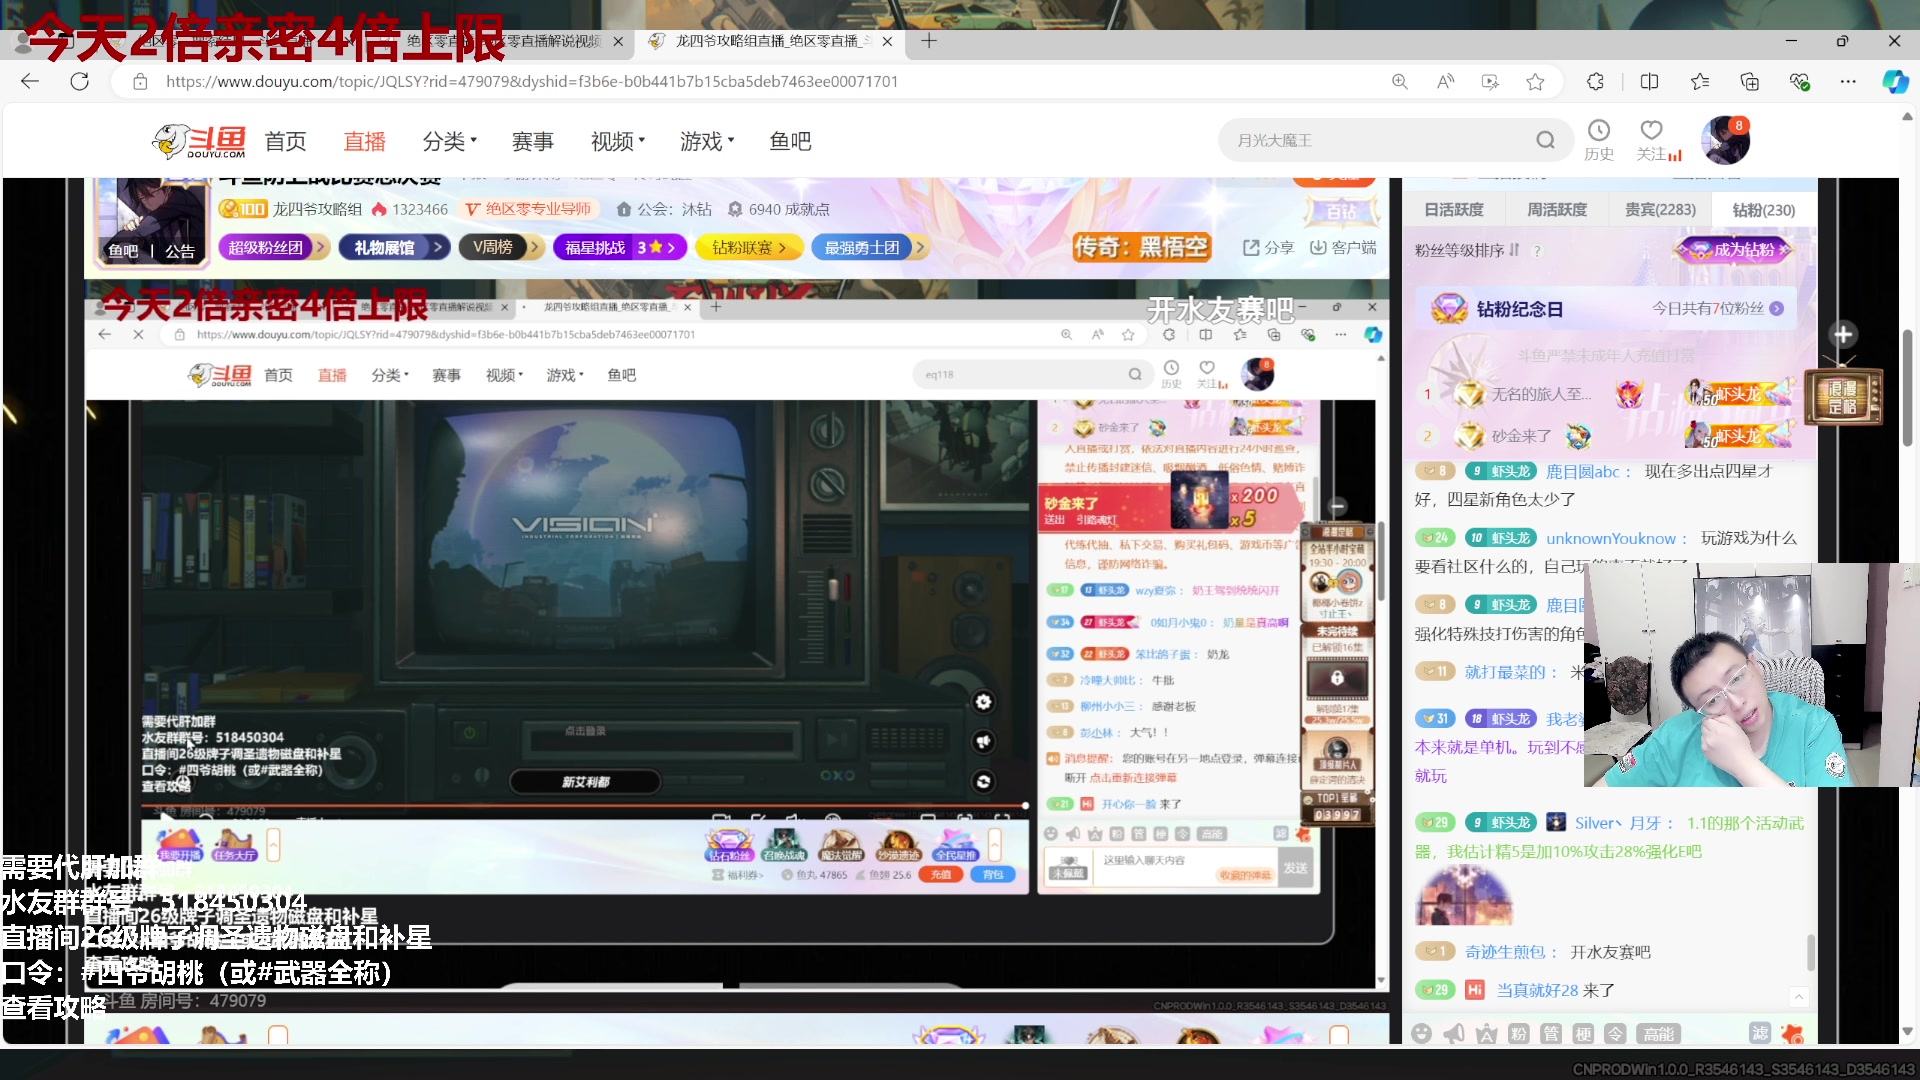The height and width of the screenshot is (1080, 1920).
Task: Expand the 超级粉丝团 badge arrow
Action: 321,247
